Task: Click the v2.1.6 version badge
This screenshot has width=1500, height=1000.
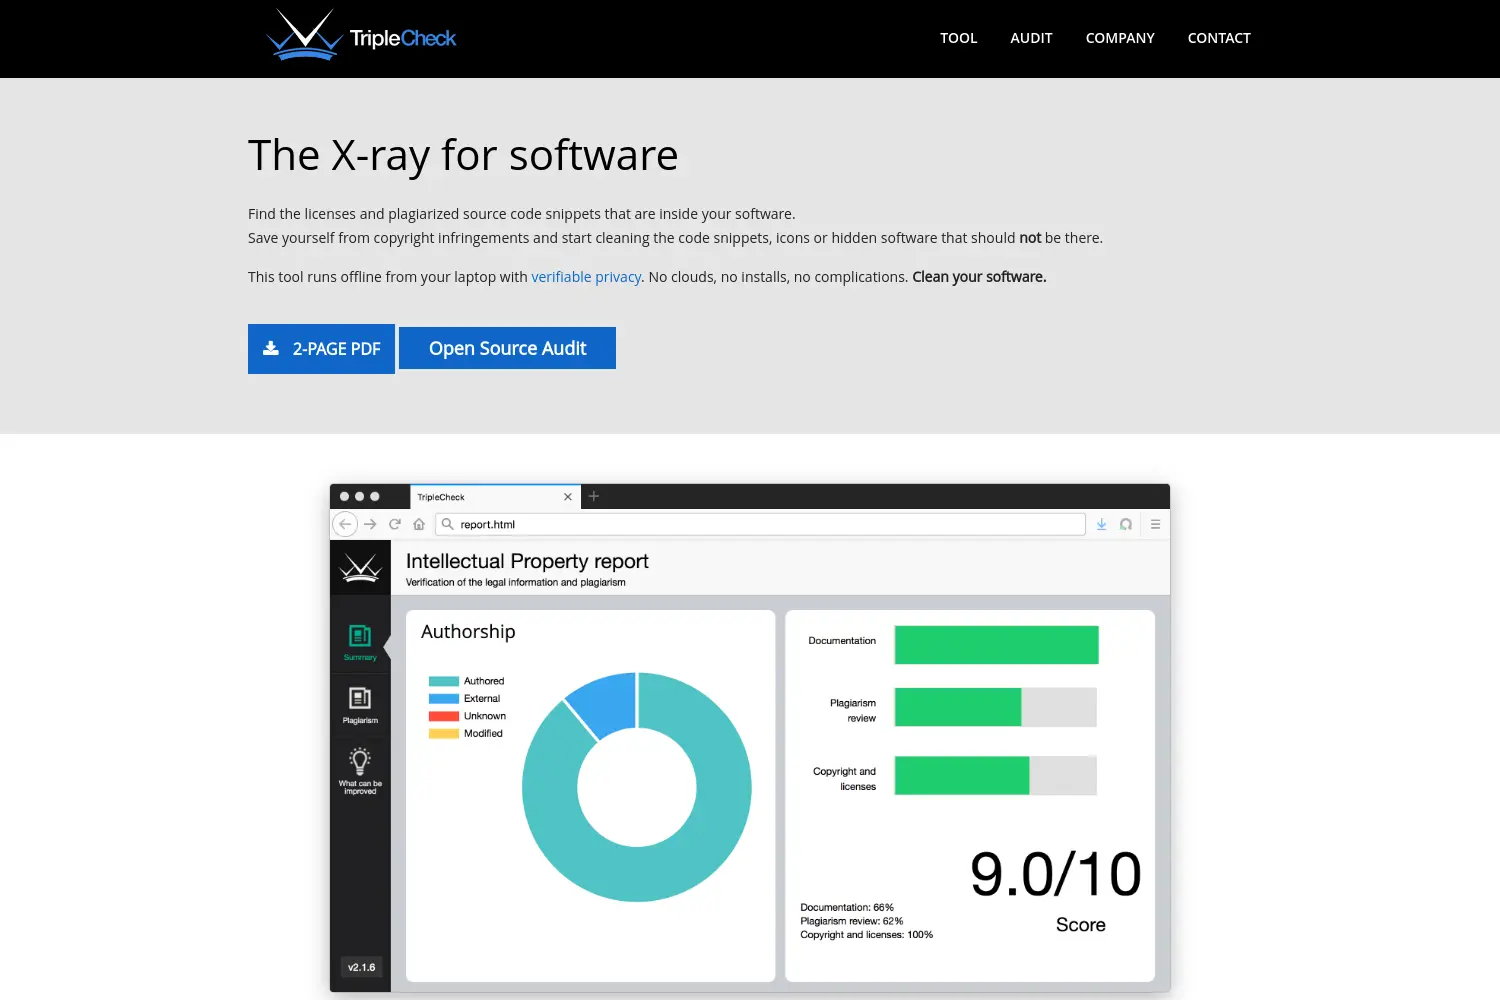Action: [x=361, y=967]
